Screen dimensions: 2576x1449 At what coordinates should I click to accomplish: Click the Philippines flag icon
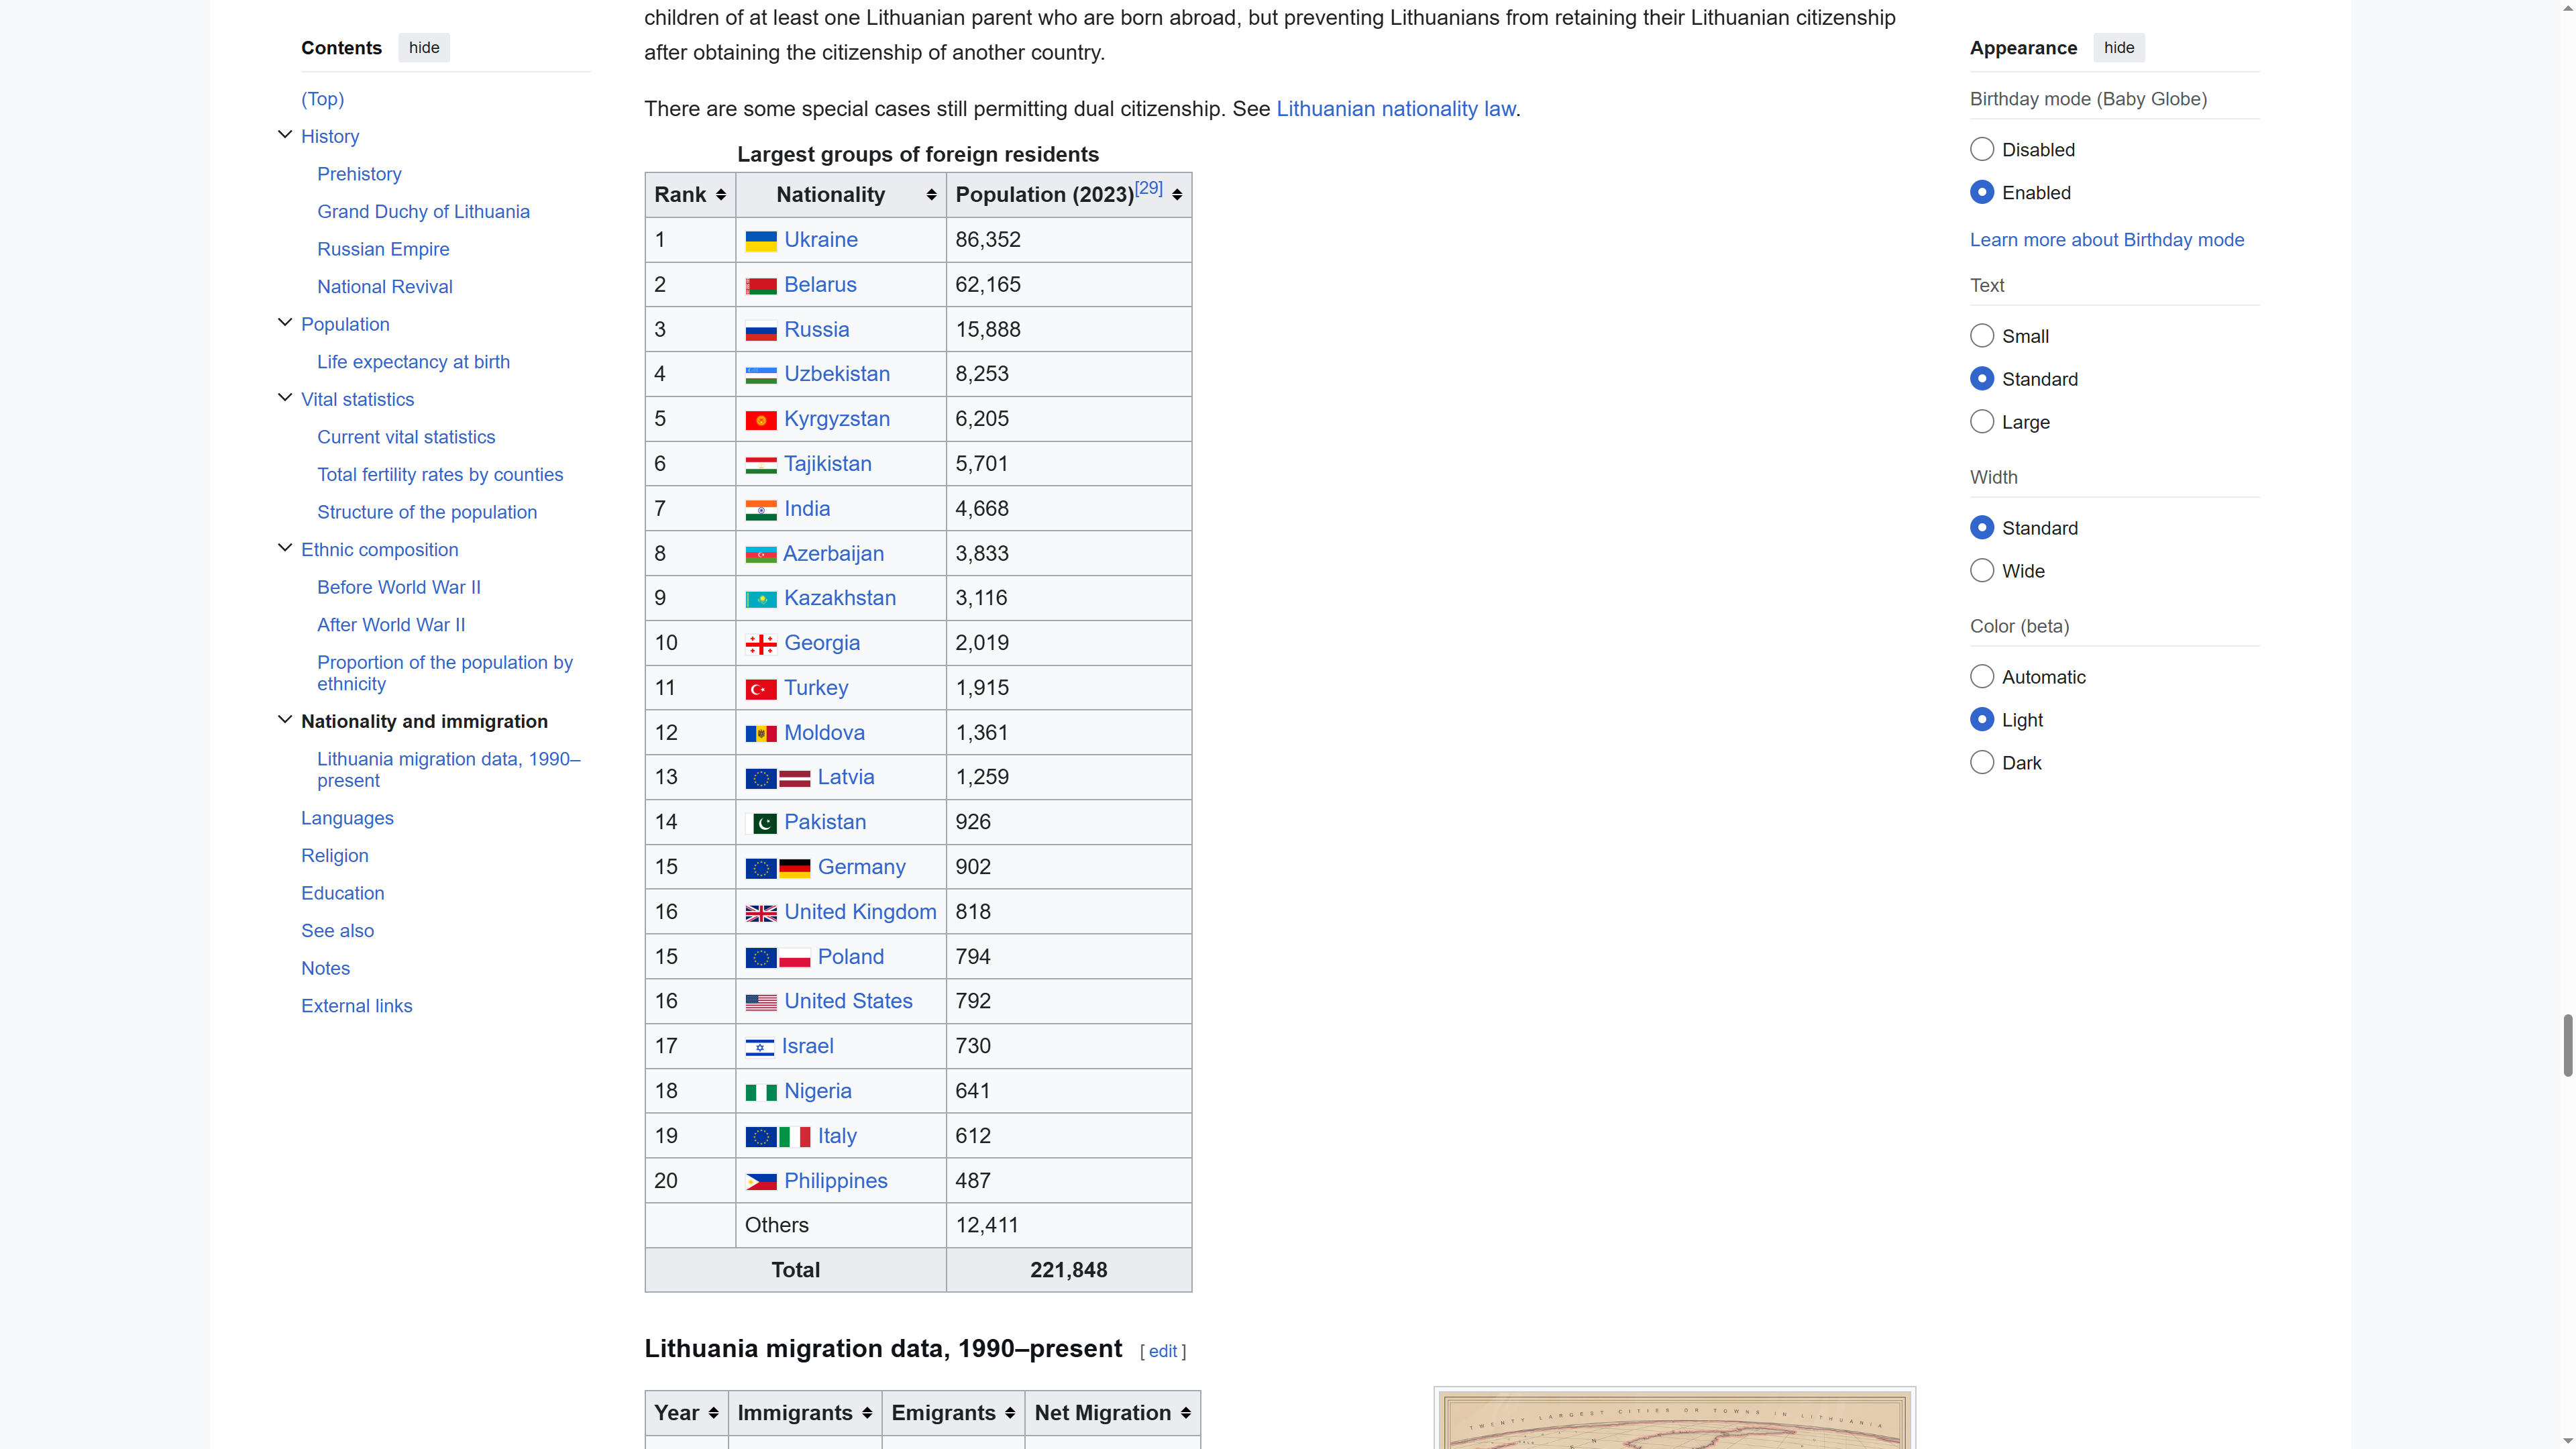[x=760, y=1182]
